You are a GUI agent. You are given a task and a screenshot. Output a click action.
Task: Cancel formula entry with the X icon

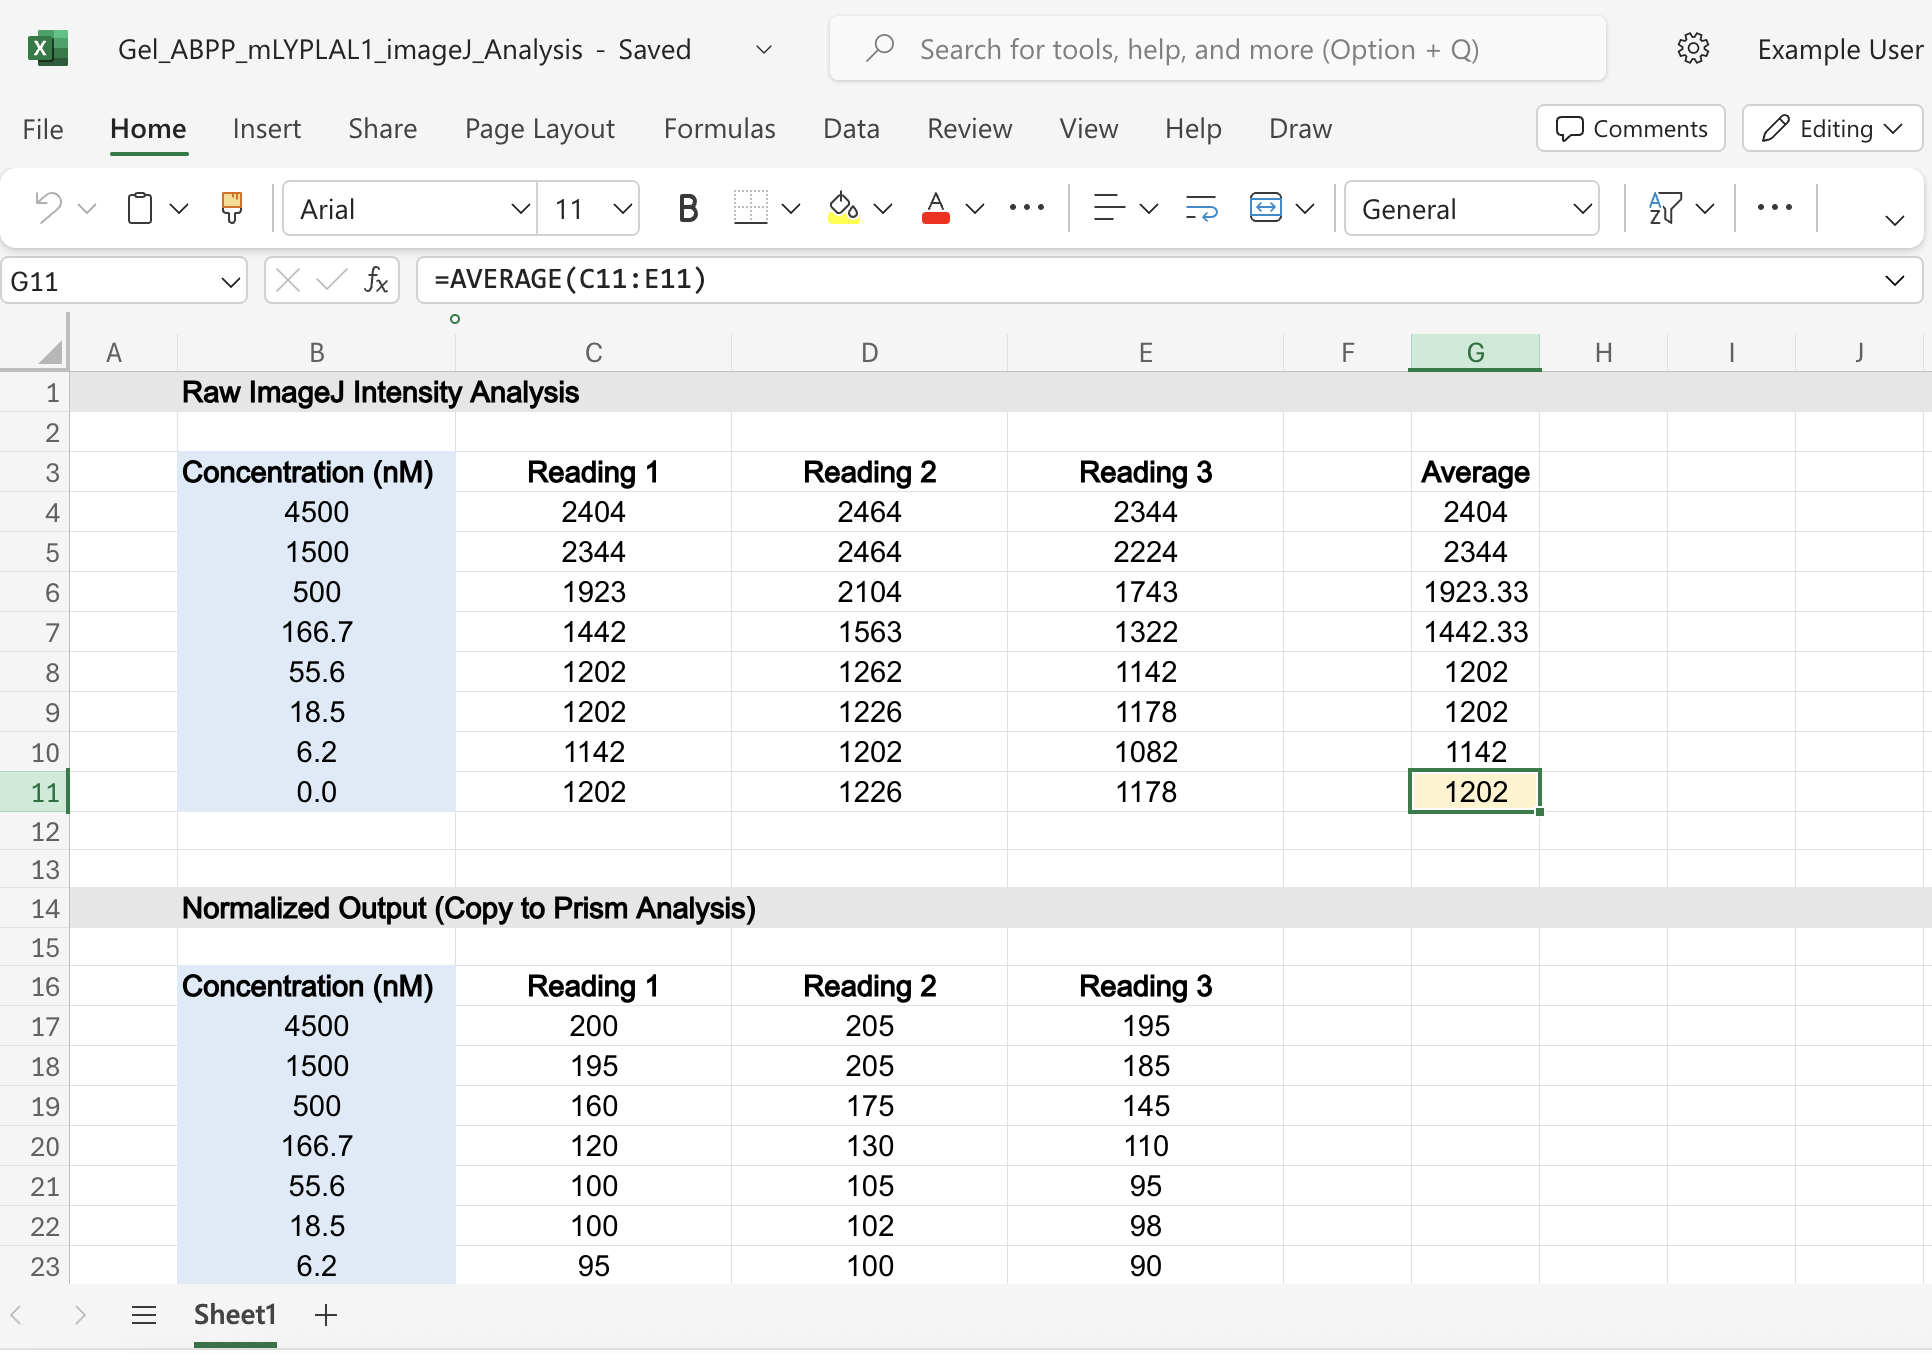[x=287, y=280]
